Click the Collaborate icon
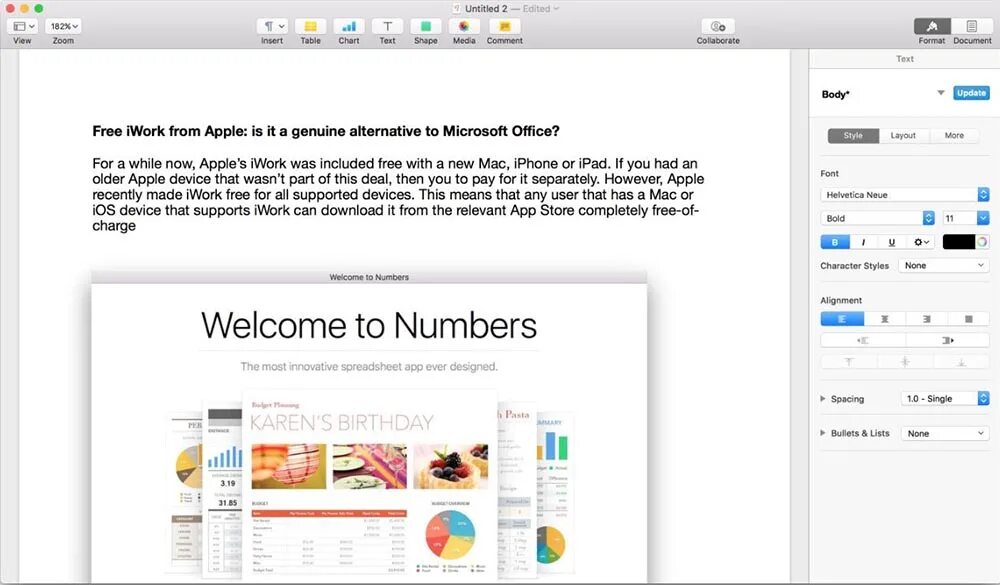The height and width of the screenshot is (585, 1000). coord(718,26)
